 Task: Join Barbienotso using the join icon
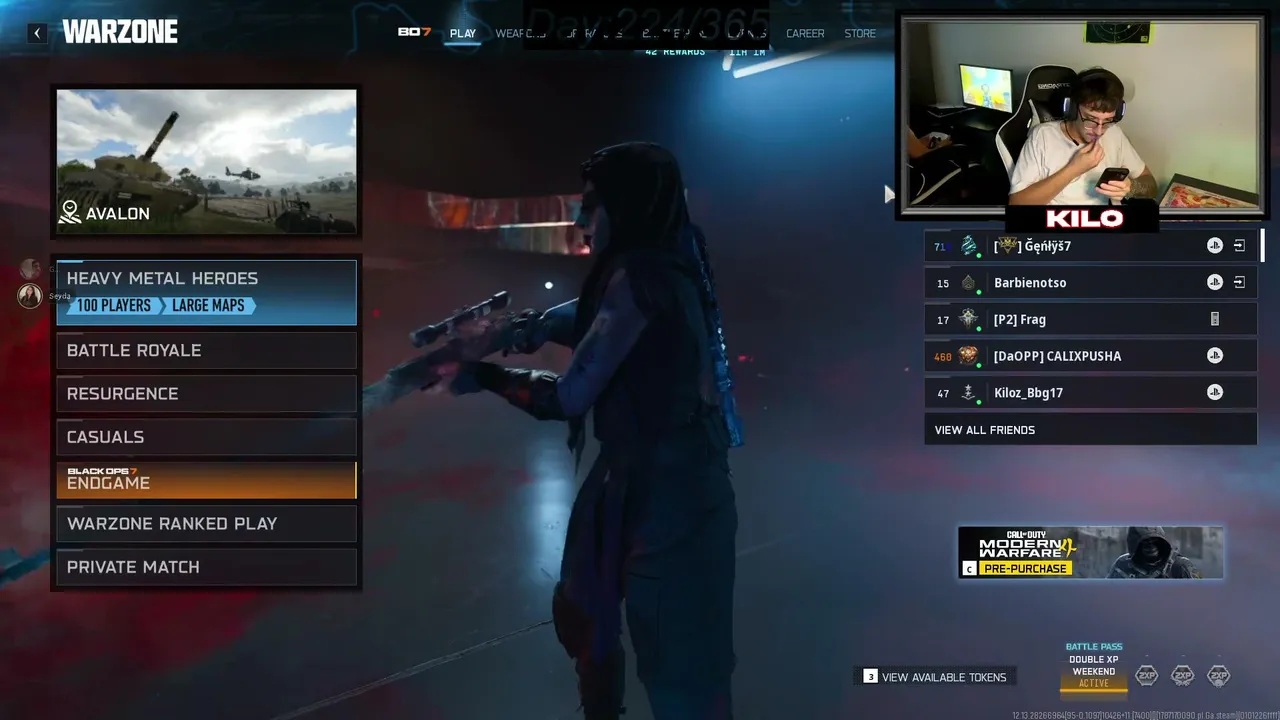[1239, 283]
